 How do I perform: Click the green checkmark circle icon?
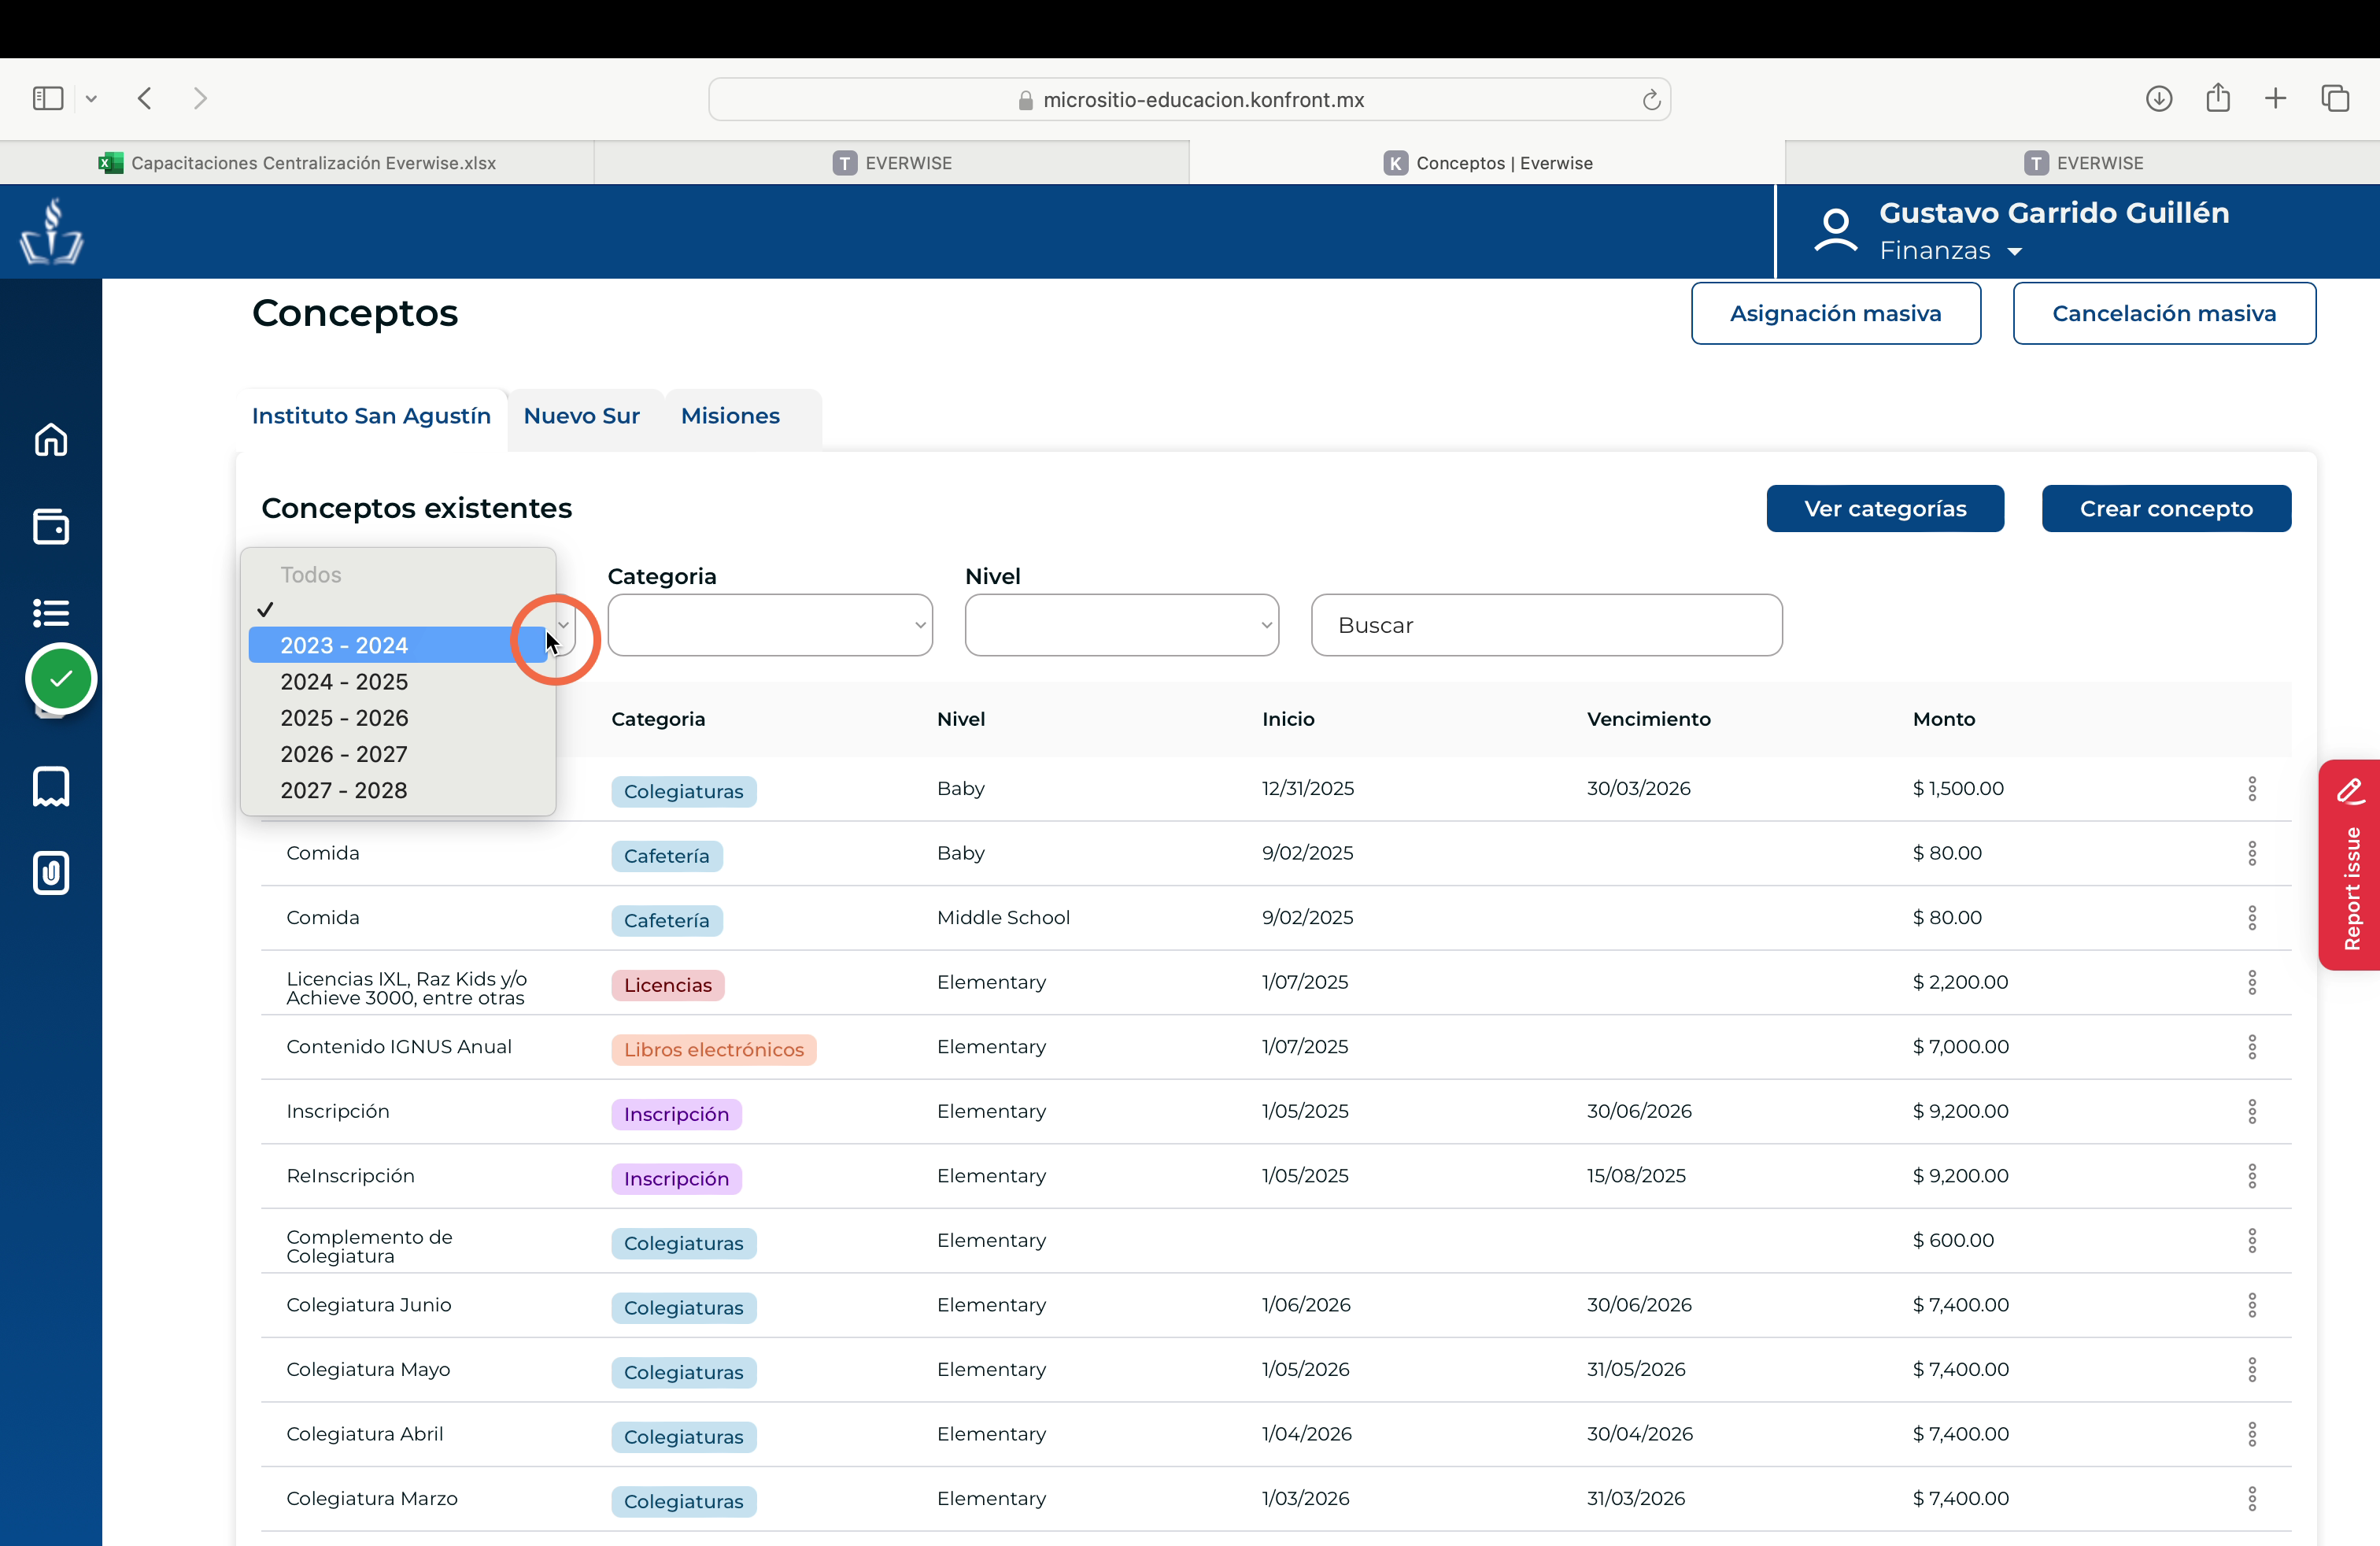click(x=61, y=679)
